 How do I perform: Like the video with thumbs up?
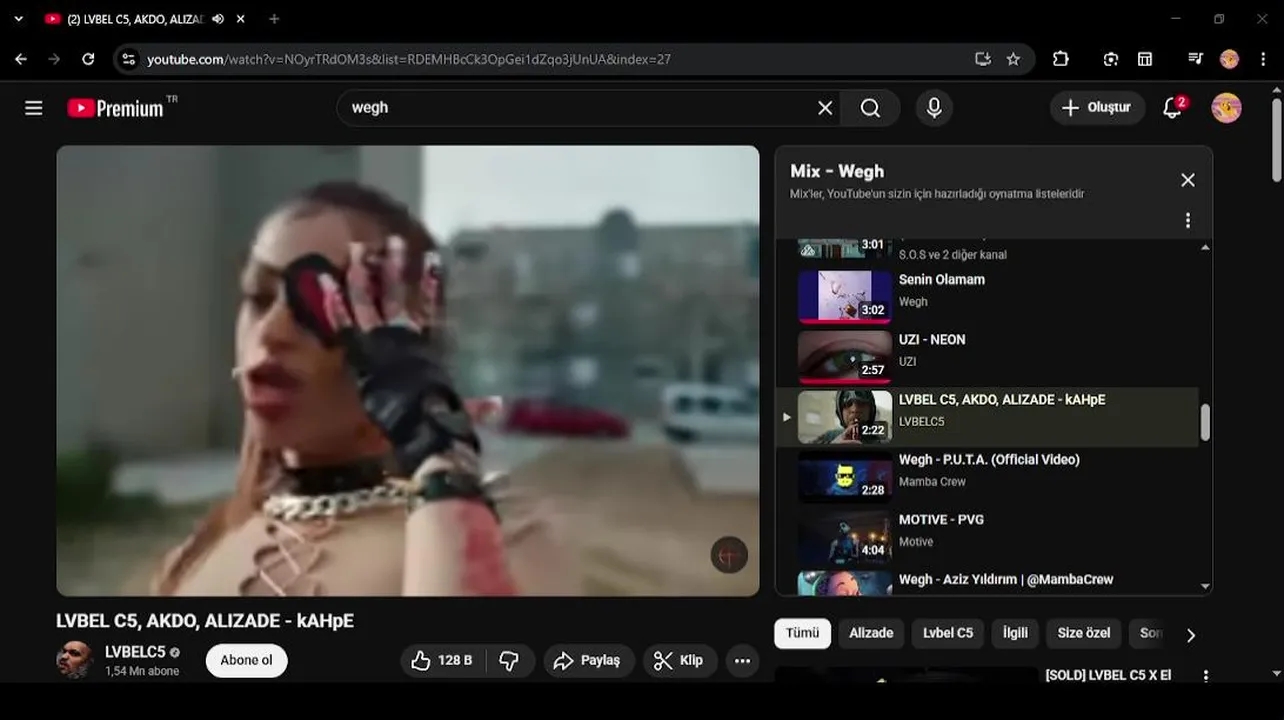(443, 660)
